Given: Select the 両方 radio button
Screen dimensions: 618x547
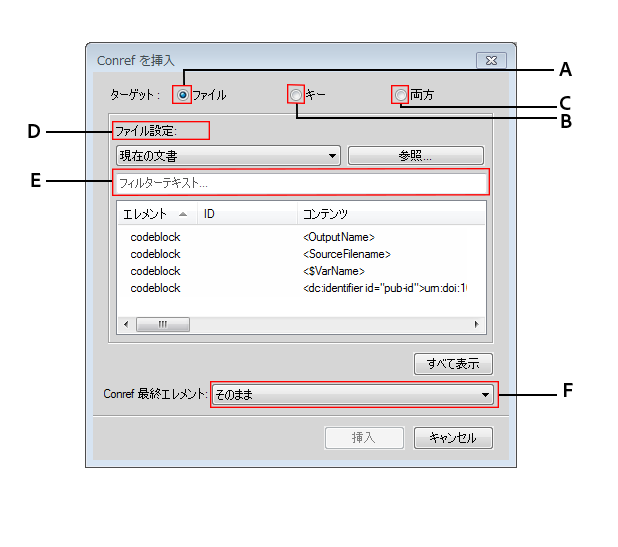Looking at the screenshot, I should click(x=401, y=95).
